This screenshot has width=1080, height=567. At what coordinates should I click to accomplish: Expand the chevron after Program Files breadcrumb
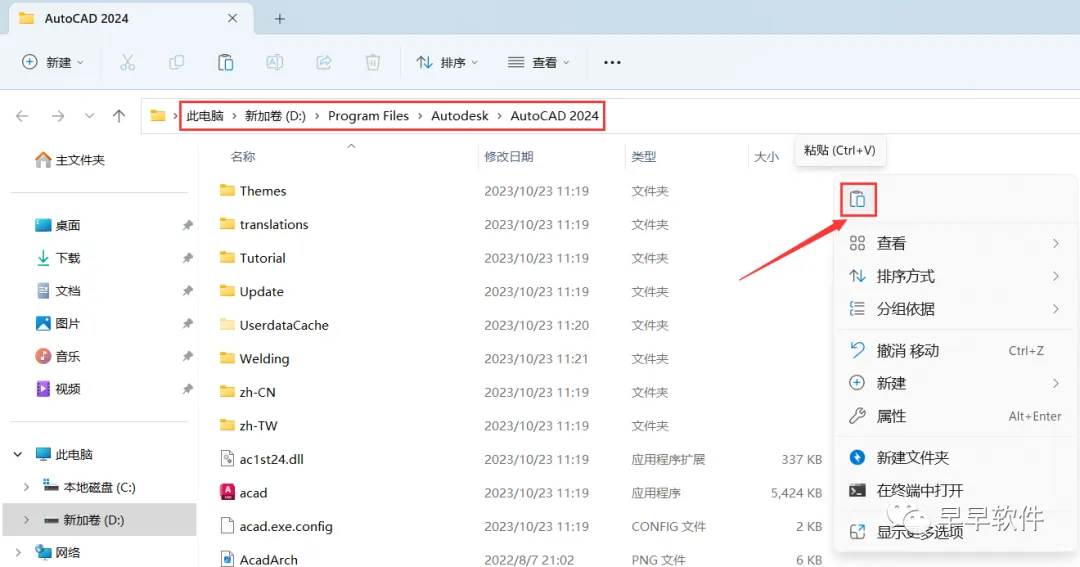tap(420, 116)
